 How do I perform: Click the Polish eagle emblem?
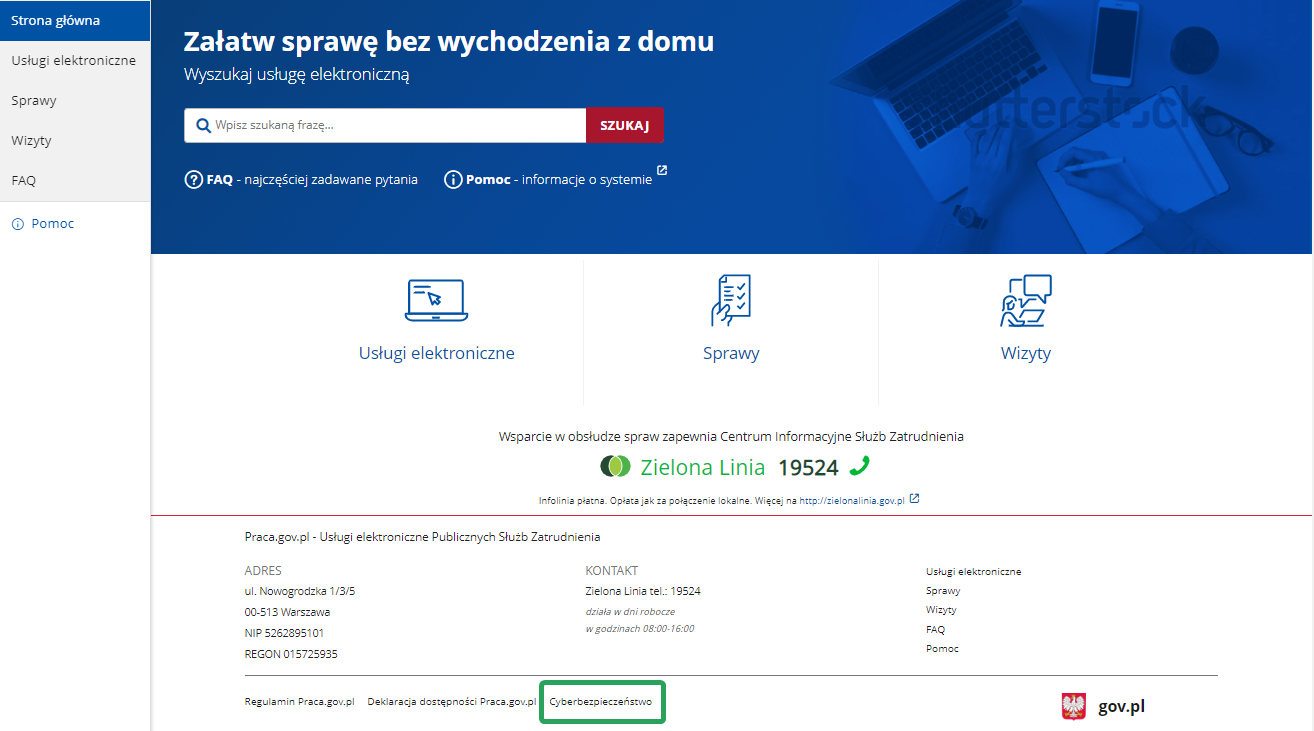(x=1074, y=706)
